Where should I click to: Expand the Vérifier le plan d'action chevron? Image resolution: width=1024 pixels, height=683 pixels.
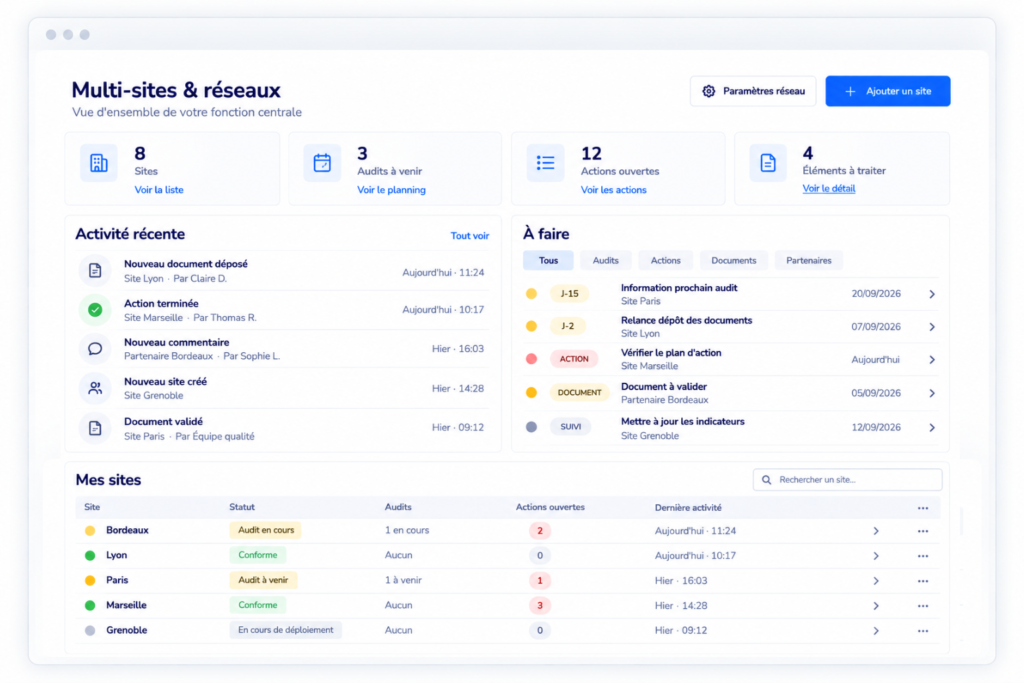pyautogui.click(x=932, y=360)
